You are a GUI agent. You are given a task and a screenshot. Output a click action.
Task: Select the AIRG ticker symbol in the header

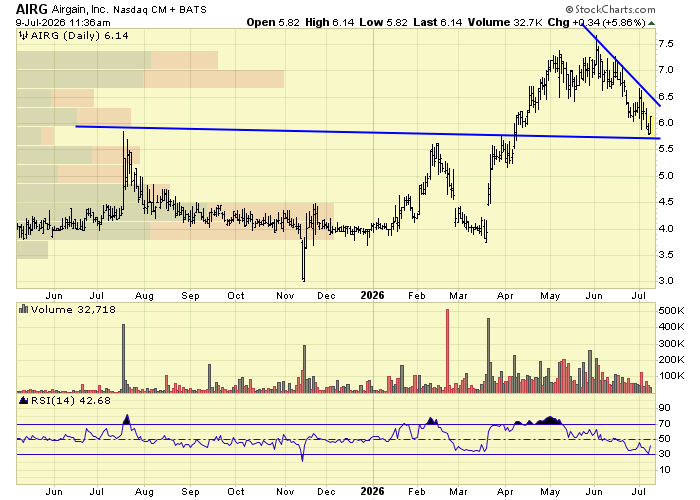tap(32, 9)
